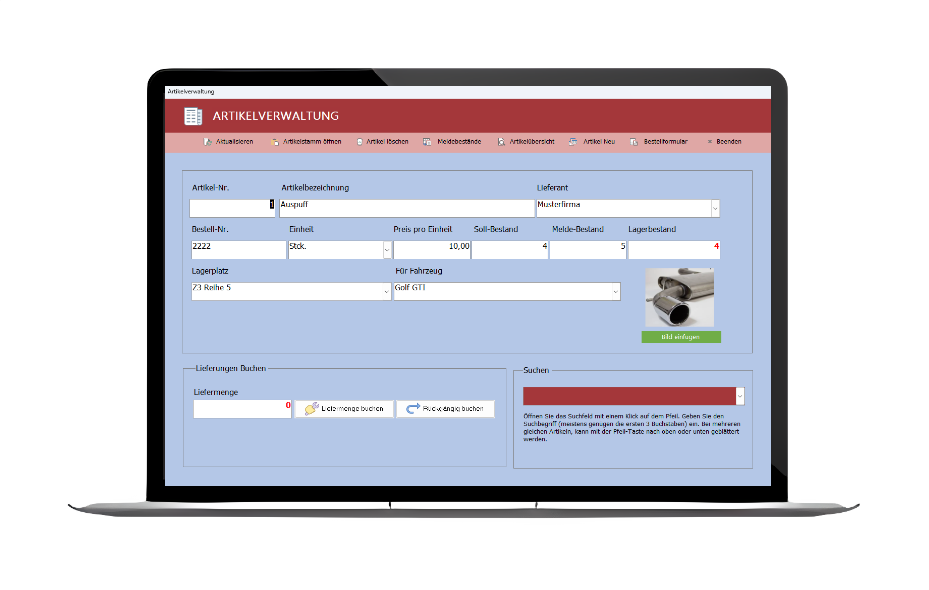Create a new article with Artikel Neu

click(574, 142)
